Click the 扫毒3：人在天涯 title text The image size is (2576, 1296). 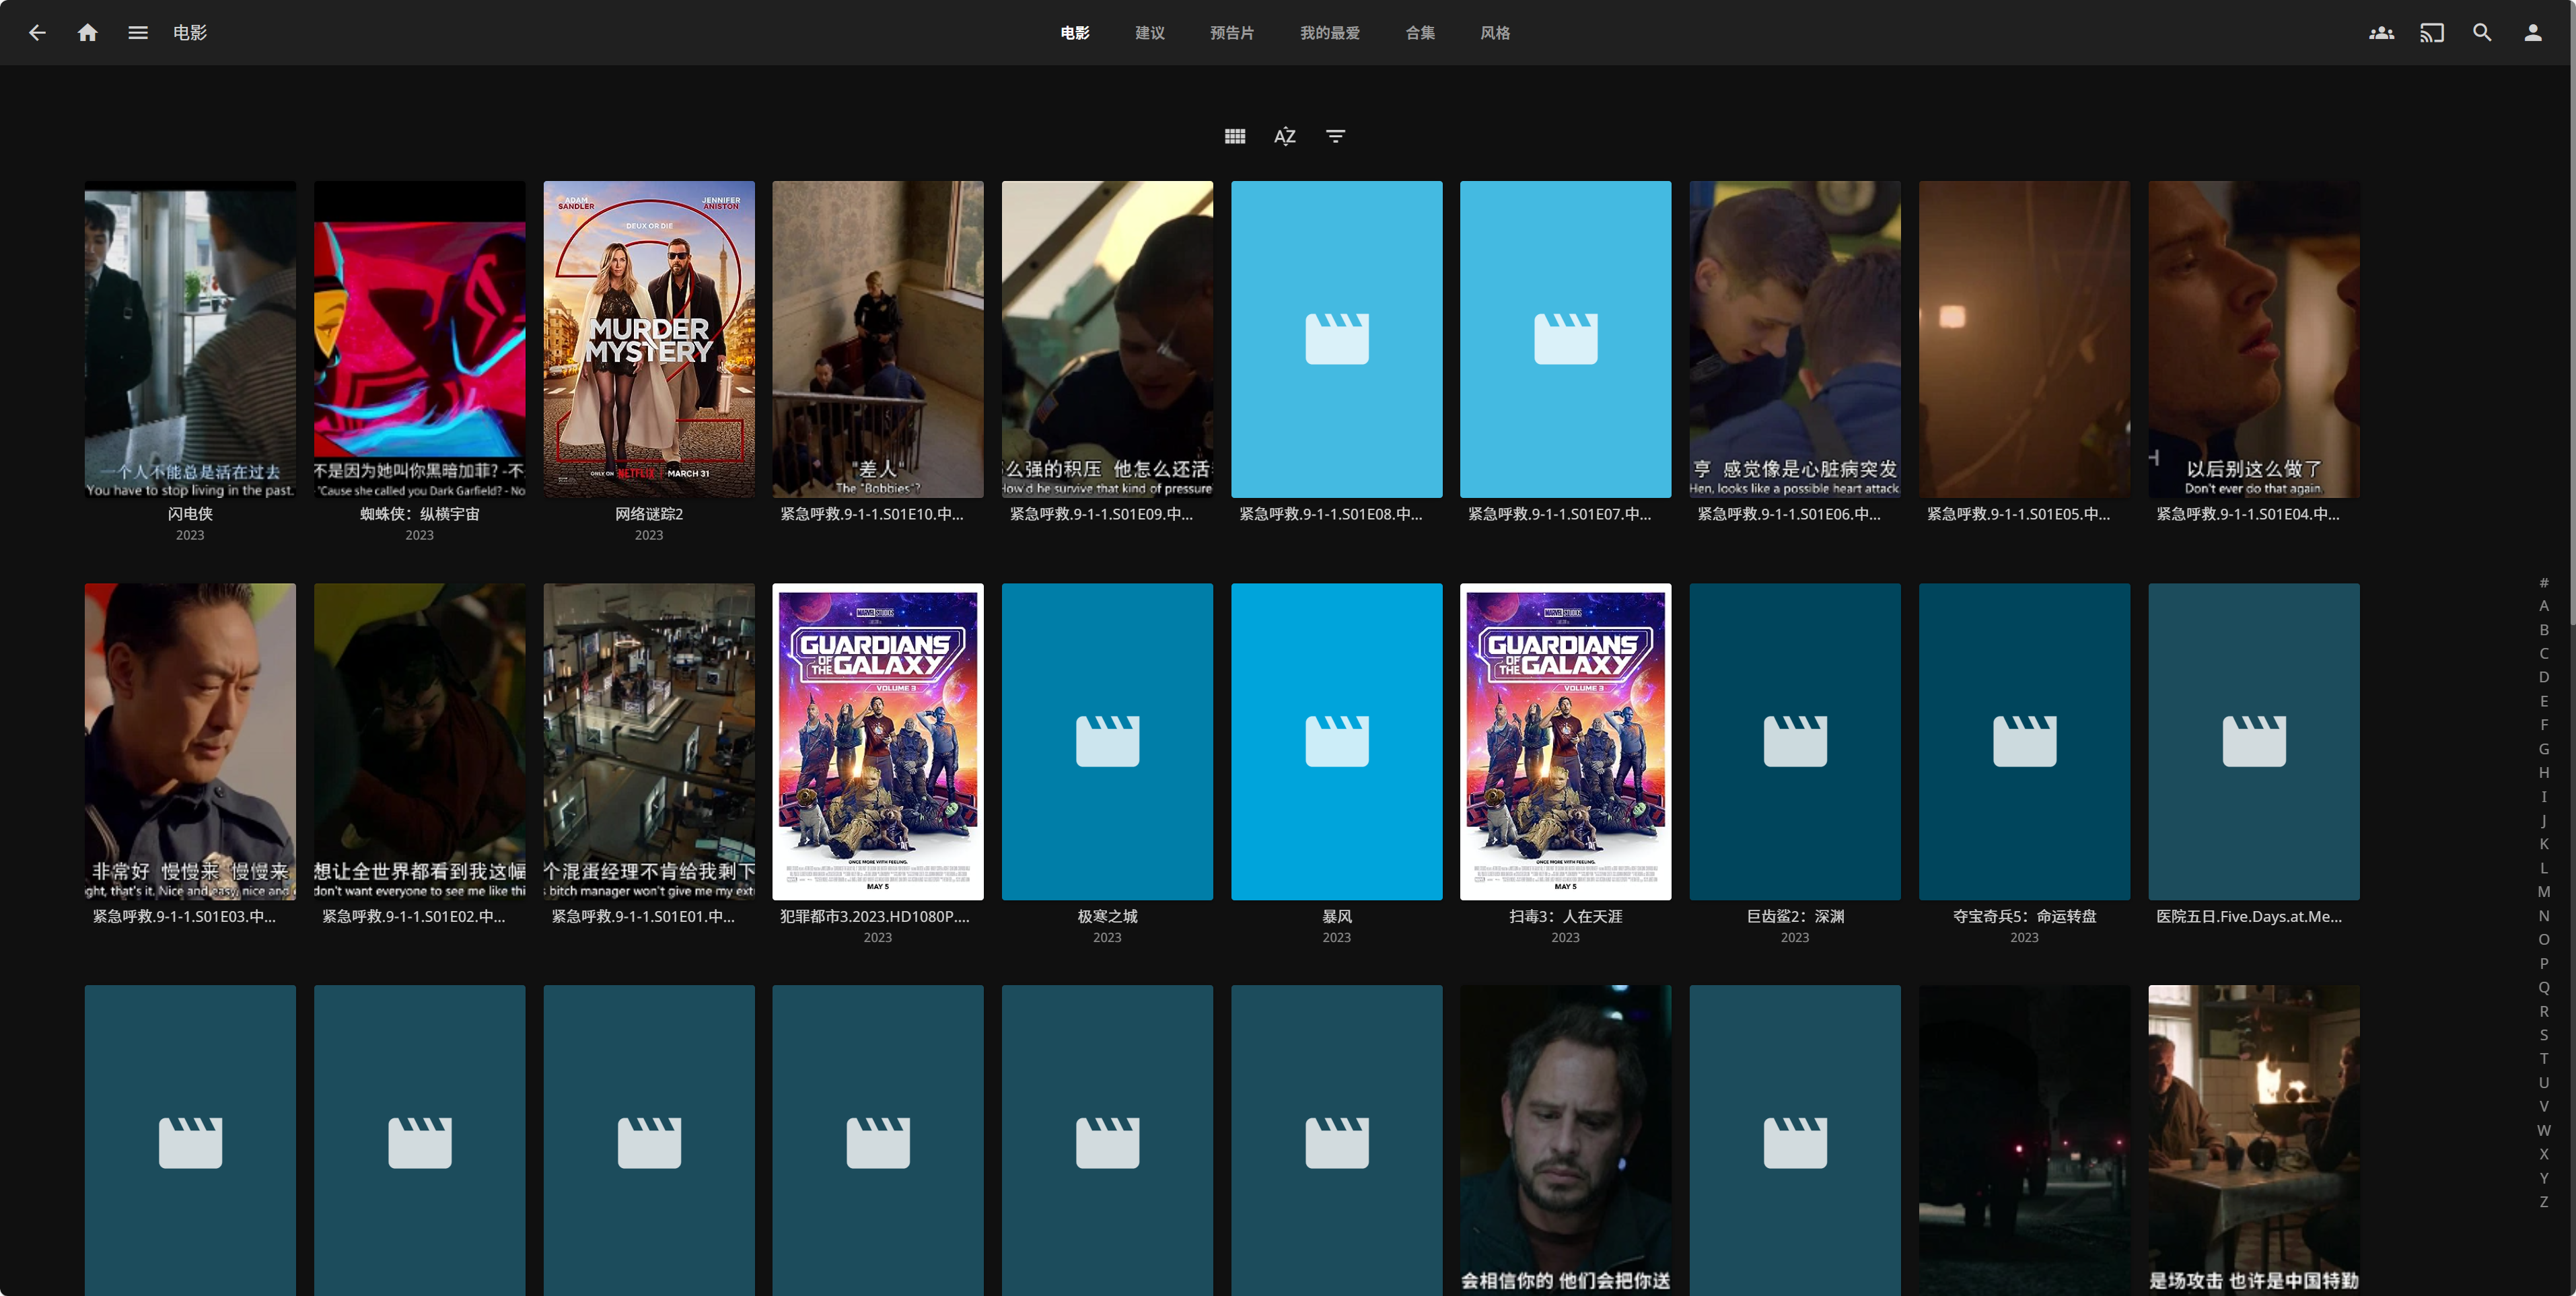click(x=1566, y=916)
